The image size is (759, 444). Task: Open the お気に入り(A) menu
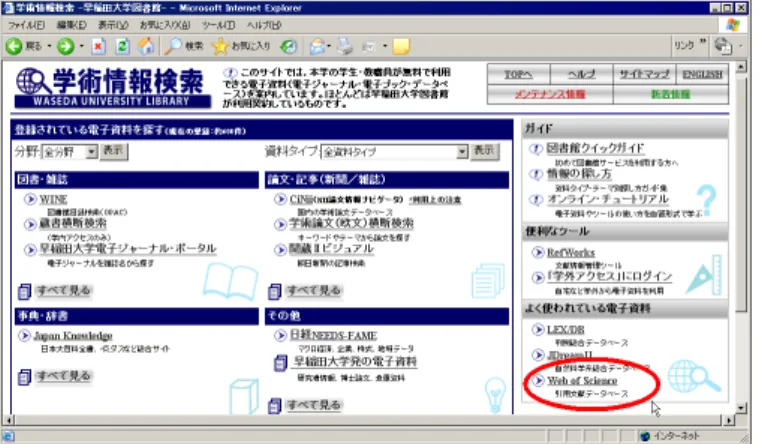165,25
